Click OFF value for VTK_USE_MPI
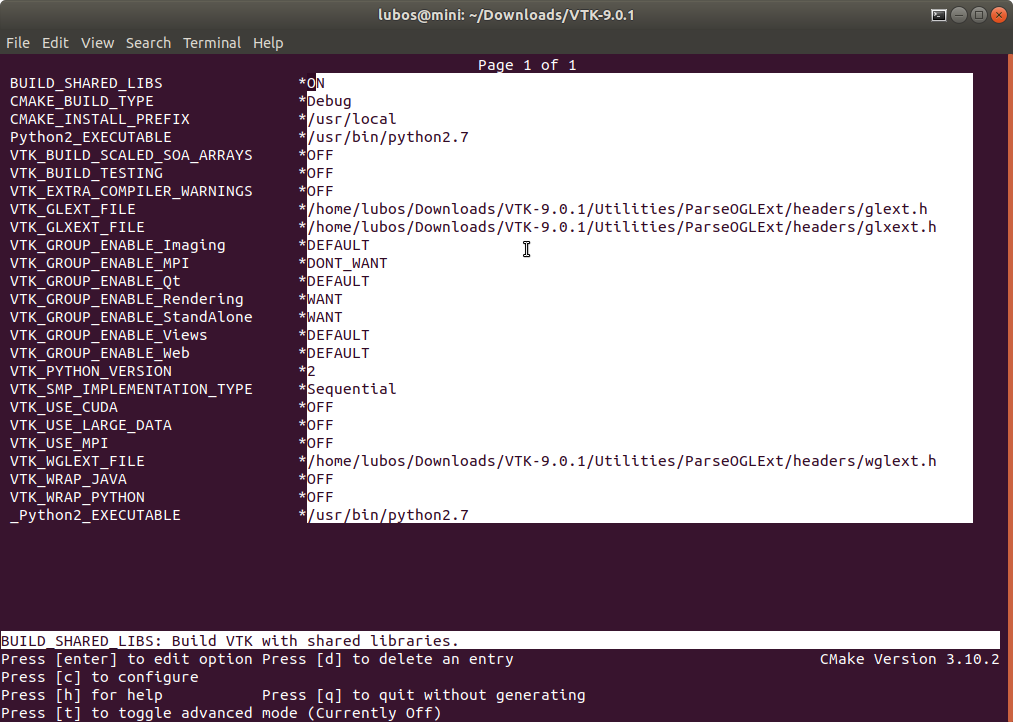 320,444
